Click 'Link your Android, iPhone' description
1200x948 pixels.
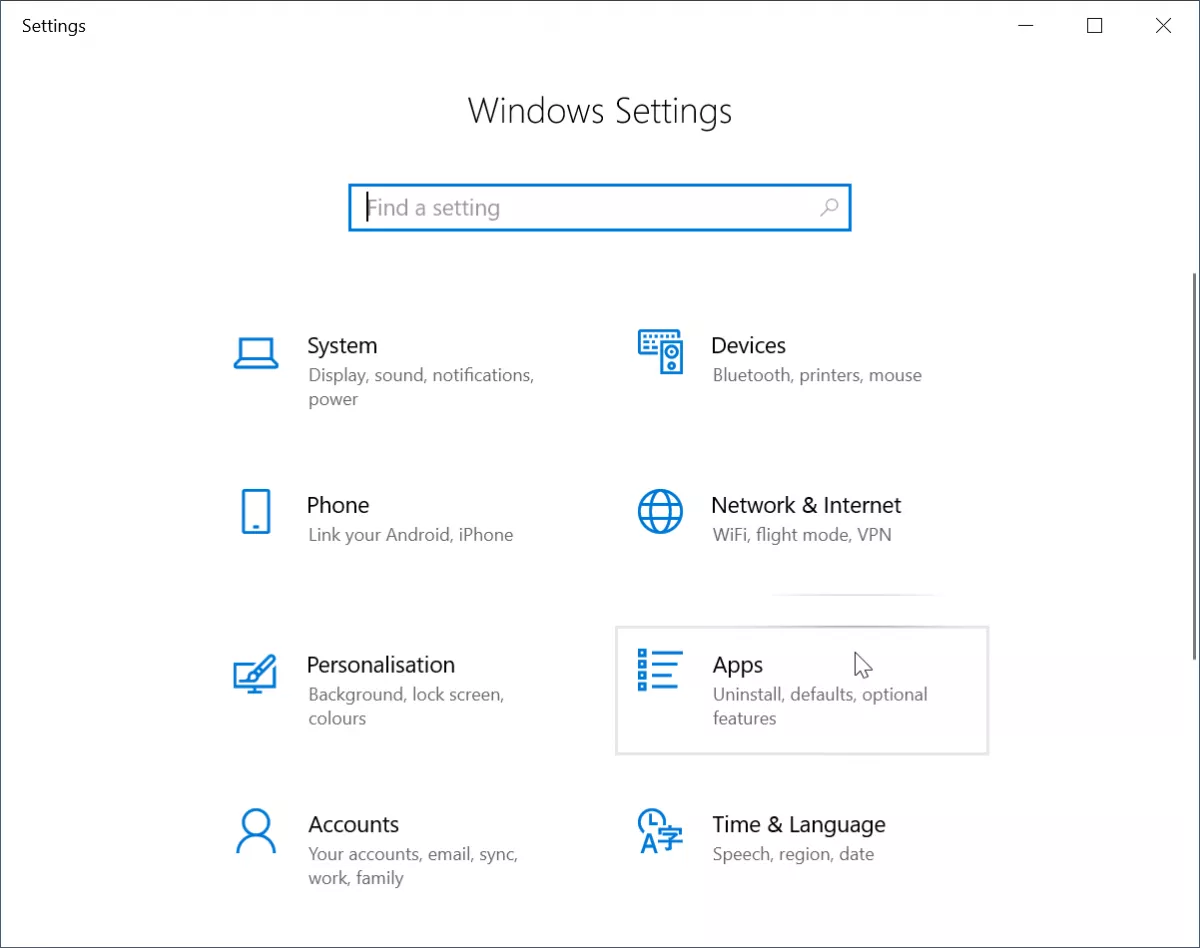point(411,535)
